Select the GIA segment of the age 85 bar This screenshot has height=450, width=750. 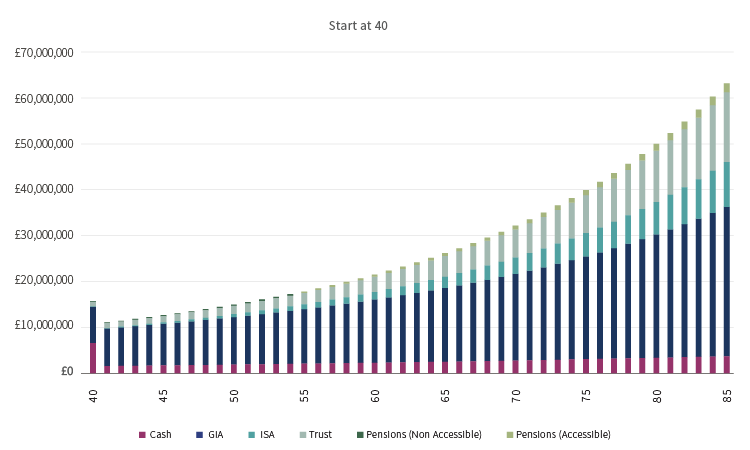click(727, 282)
